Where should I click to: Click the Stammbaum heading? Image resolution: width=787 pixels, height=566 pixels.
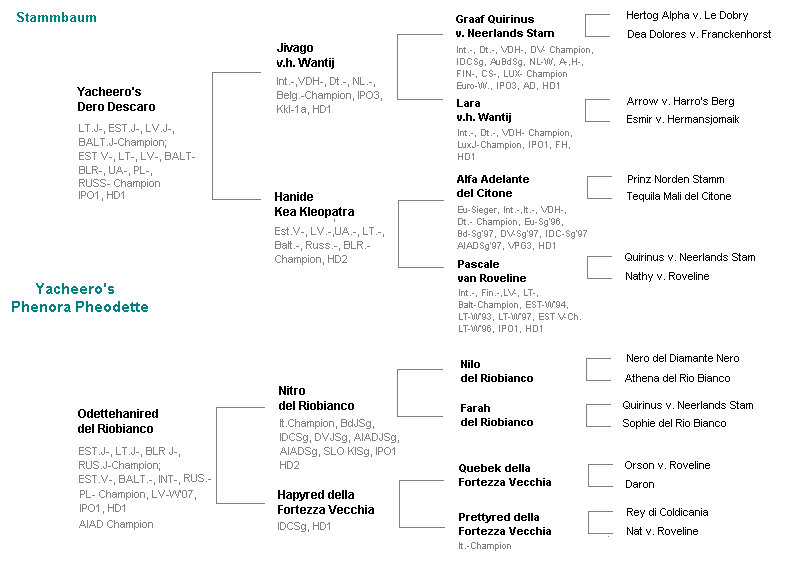56,18
